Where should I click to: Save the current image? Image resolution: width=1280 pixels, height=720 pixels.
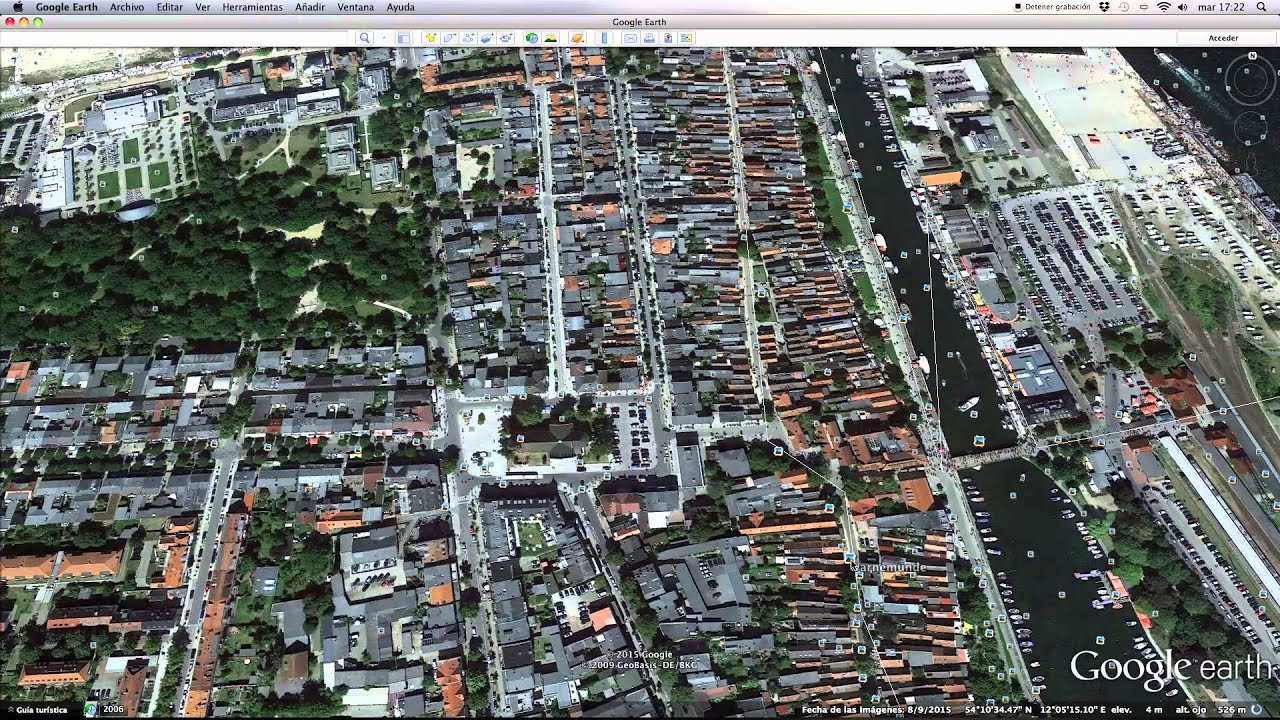(686, 38)
